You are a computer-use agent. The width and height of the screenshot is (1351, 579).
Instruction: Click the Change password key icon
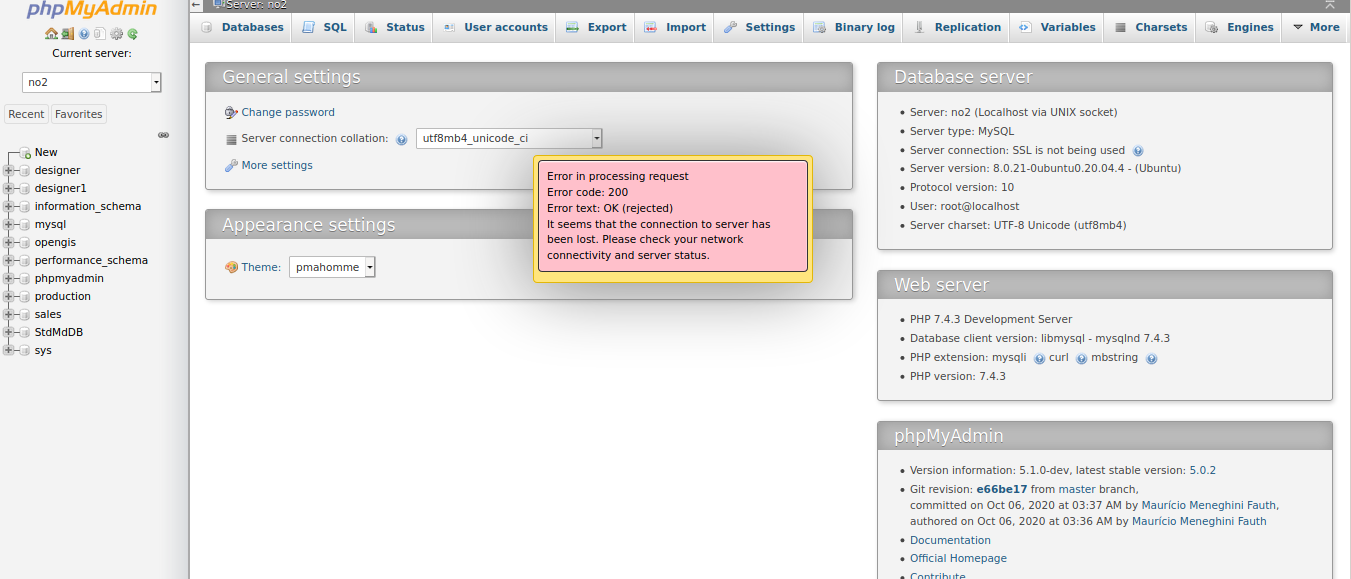point(231,113)
